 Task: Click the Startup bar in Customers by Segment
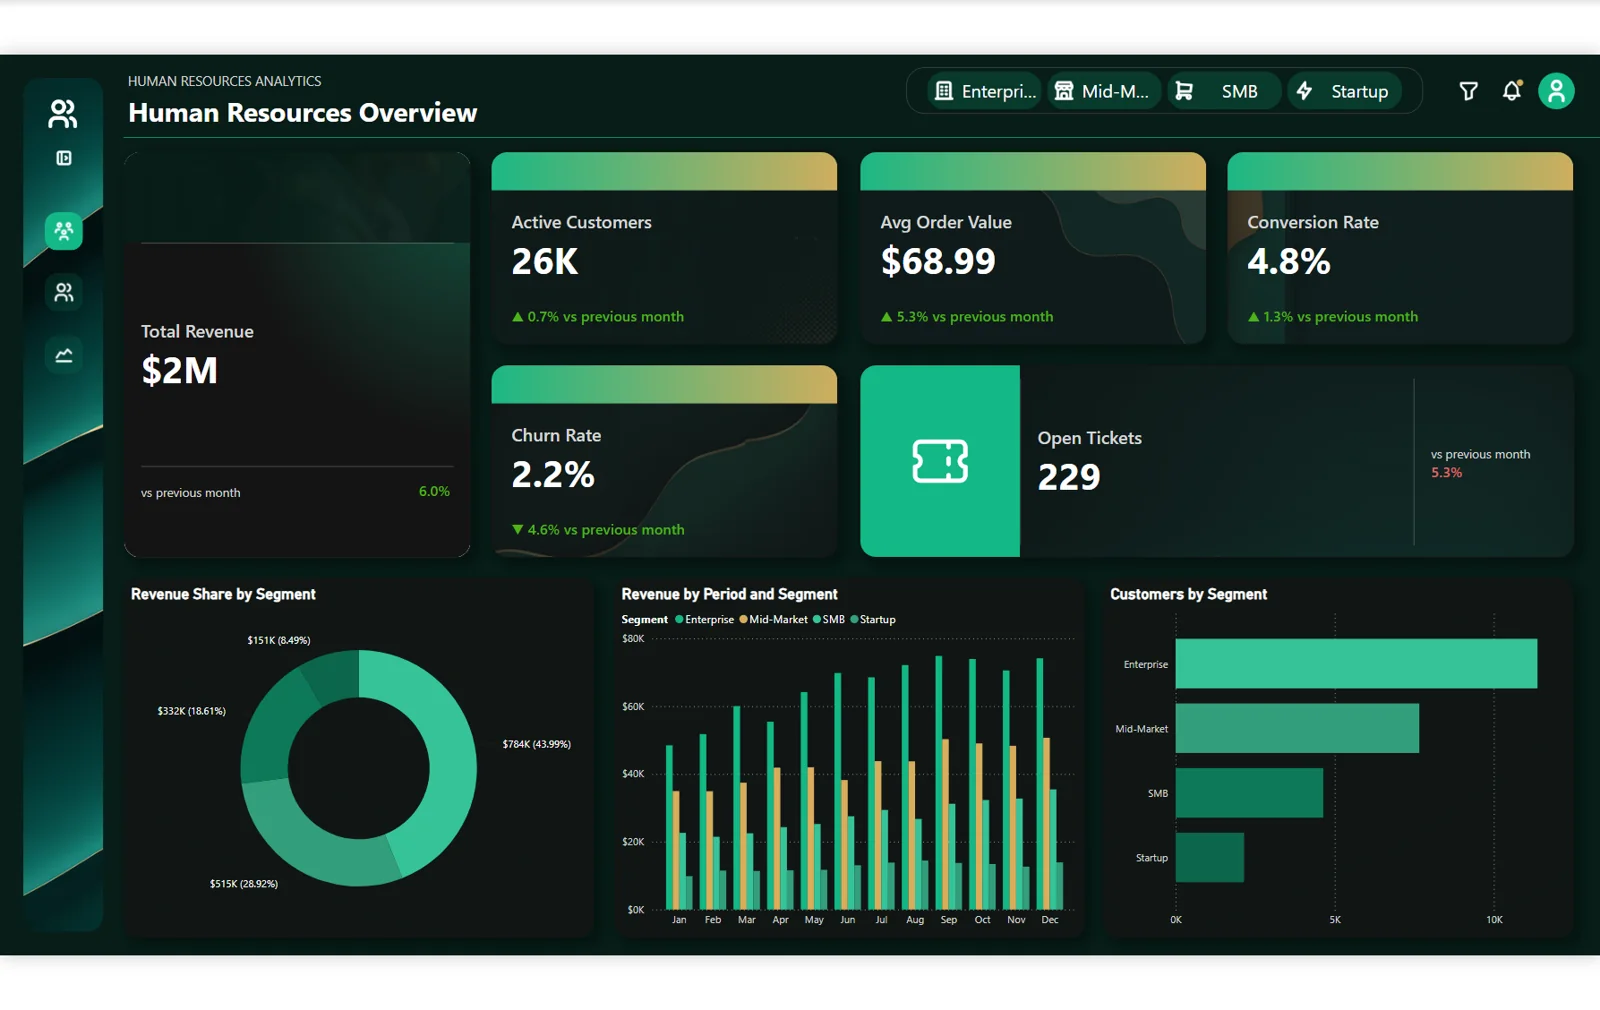[1210, 857]
